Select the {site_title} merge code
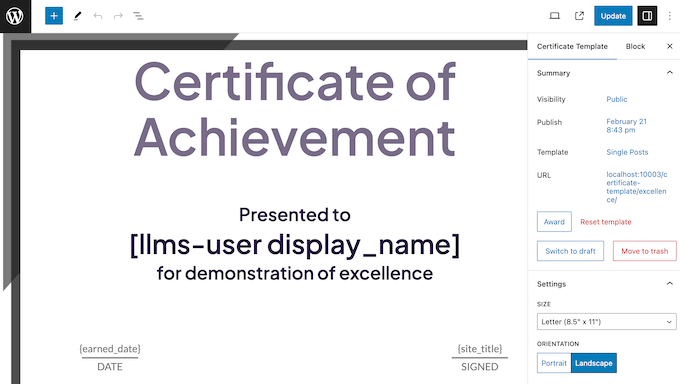 (x=480, y=349)
